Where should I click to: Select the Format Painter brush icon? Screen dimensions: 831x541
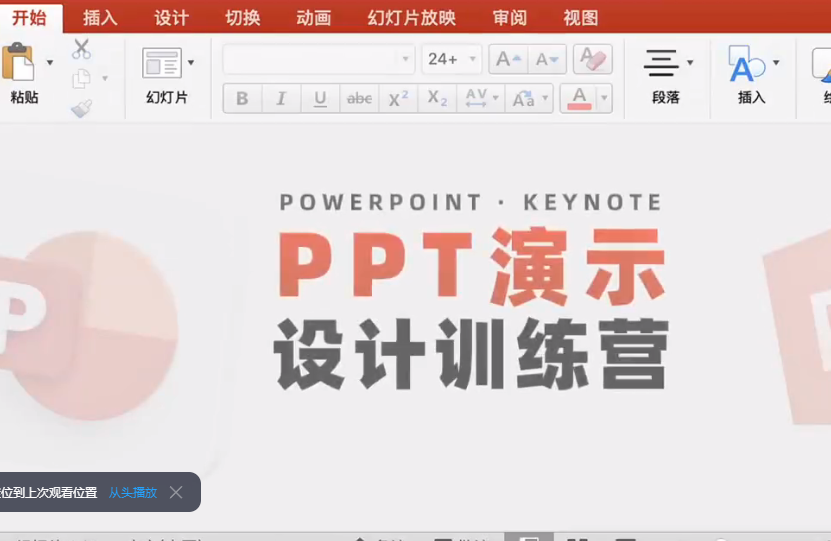tap(82, 109)
